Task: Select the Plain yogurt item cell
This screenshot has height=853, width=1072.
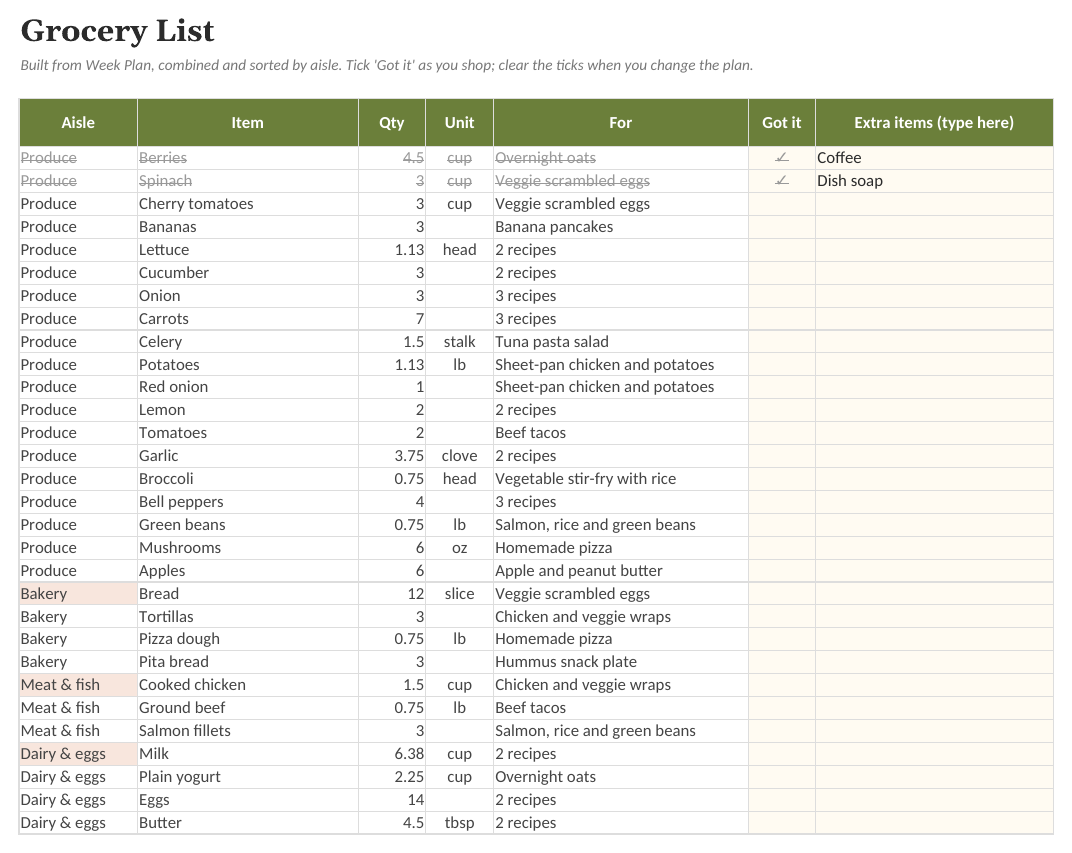Action: [x=247, y=777]
